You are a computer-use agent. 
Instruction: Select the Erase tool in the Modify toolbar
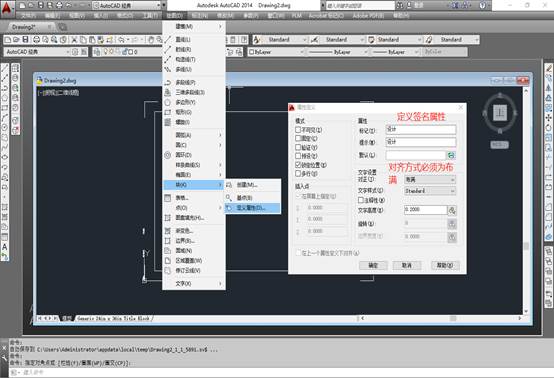pyautogui.click(x=549, y=68)
